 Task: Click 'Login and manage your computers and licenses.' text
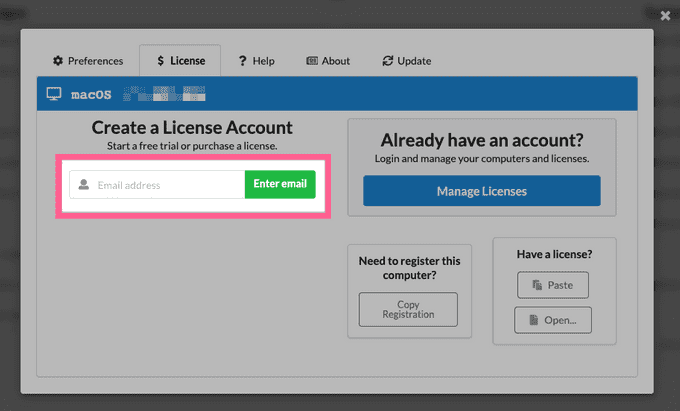click(482, 159)
